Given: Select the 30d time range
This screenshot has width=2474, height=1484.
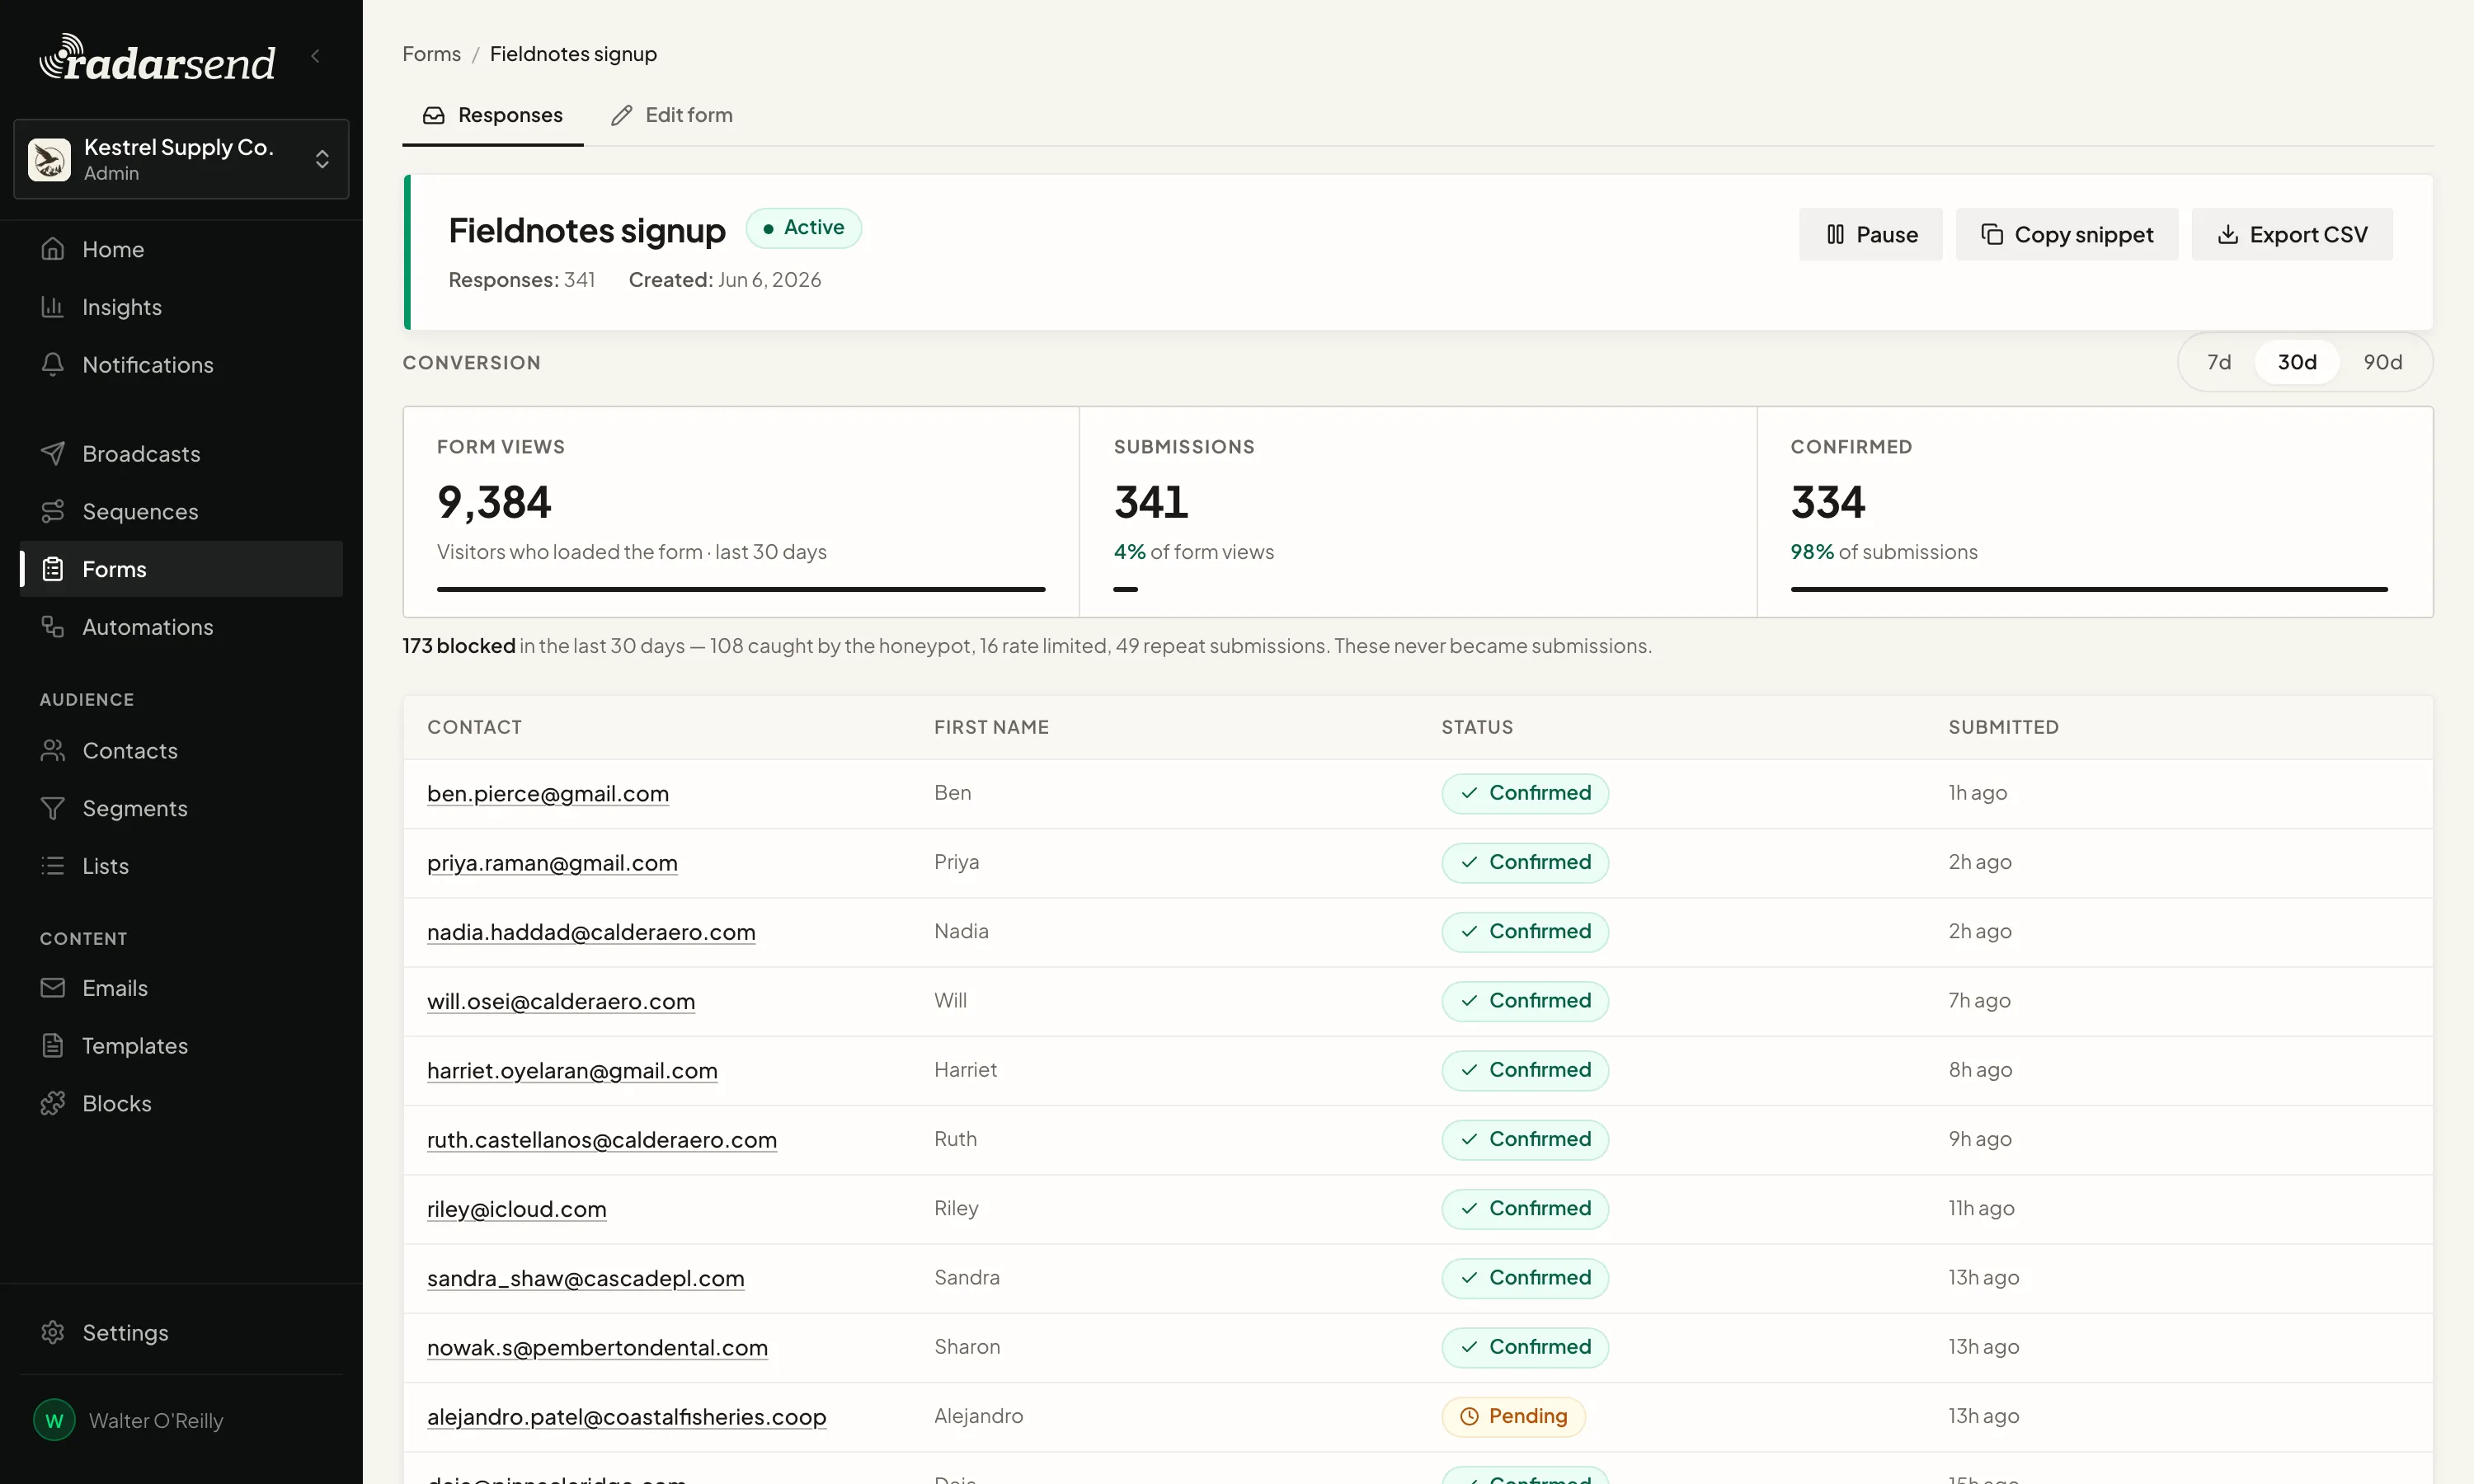Looking at the screenshot, I should click(2297, 362).
